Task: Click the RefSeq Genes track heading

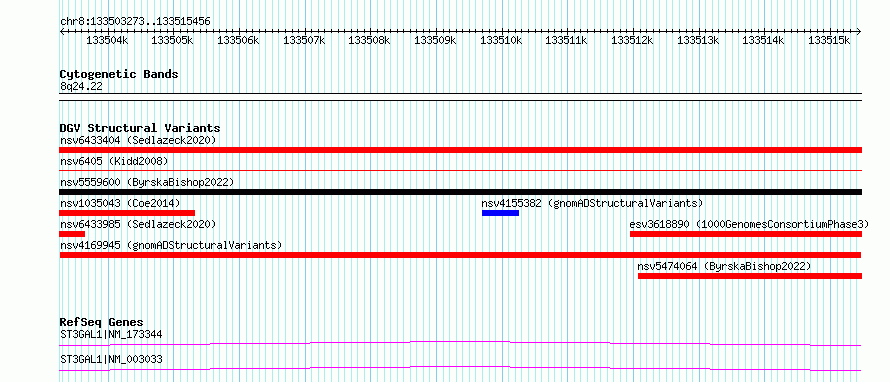Action: click(x=101, y=322)
